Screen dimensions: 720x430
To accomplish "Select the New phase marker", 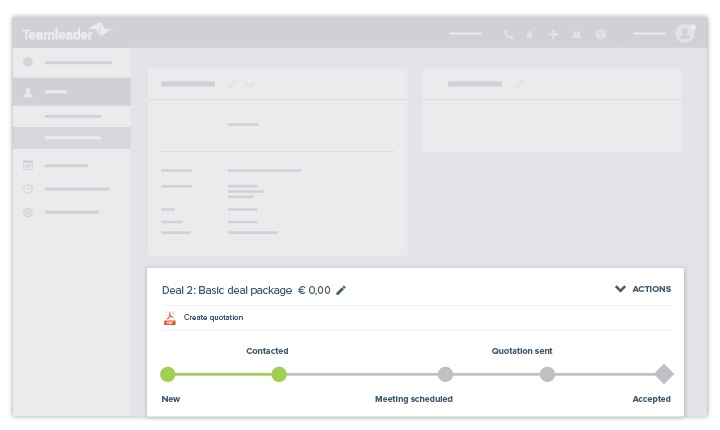I will 168,374.
